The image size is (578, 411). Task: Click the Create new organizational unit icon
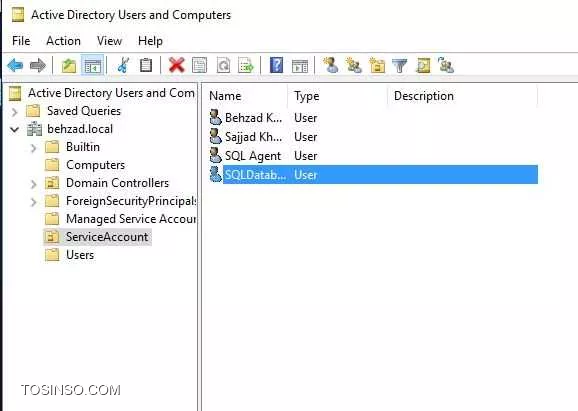tap(377, 66)
